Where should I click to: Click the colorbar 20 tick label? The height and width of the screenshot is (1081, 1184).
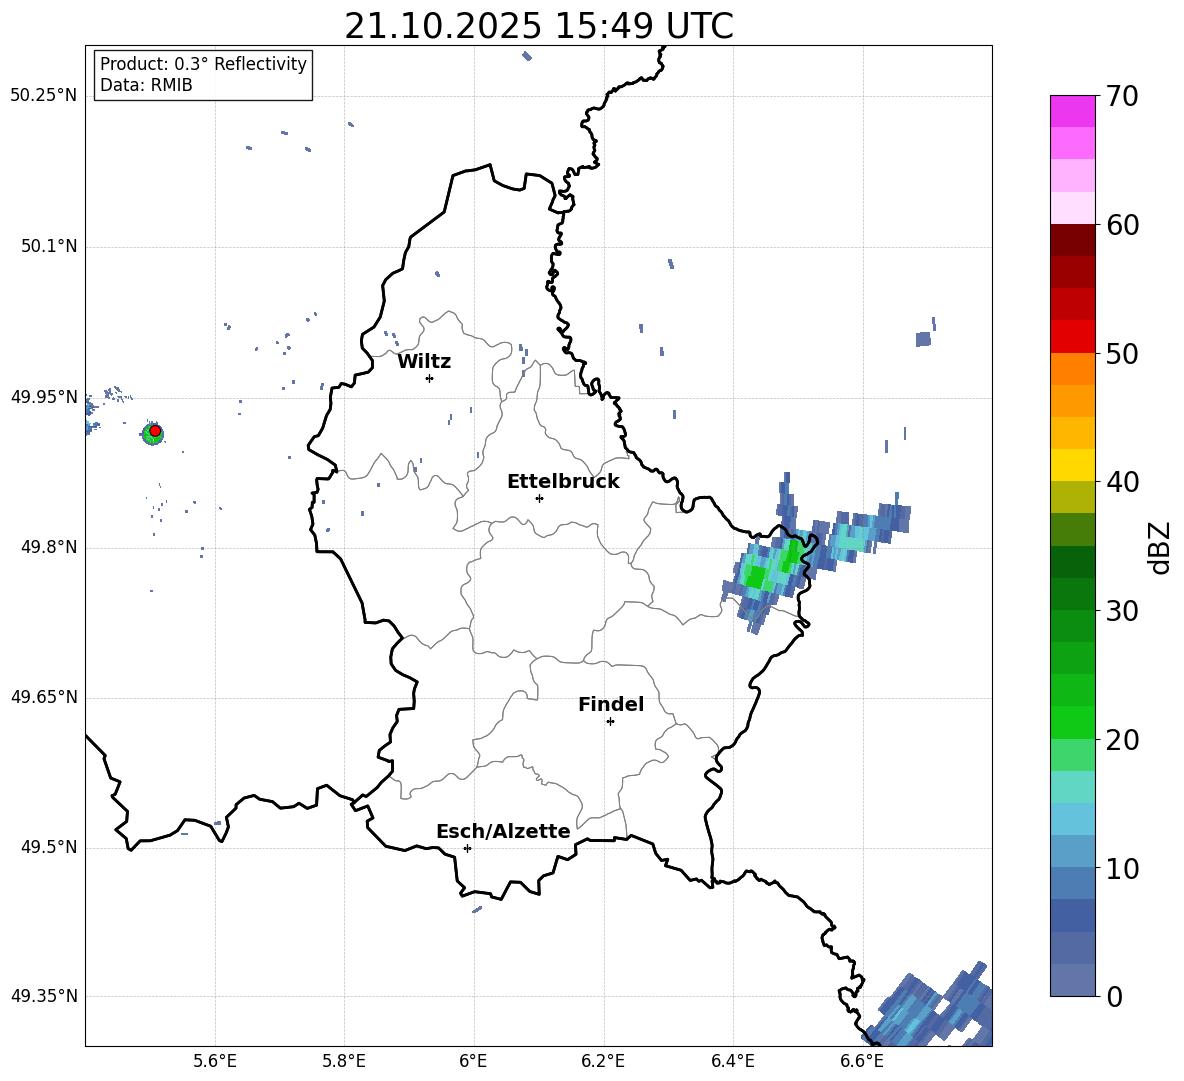coord(1122,740)
